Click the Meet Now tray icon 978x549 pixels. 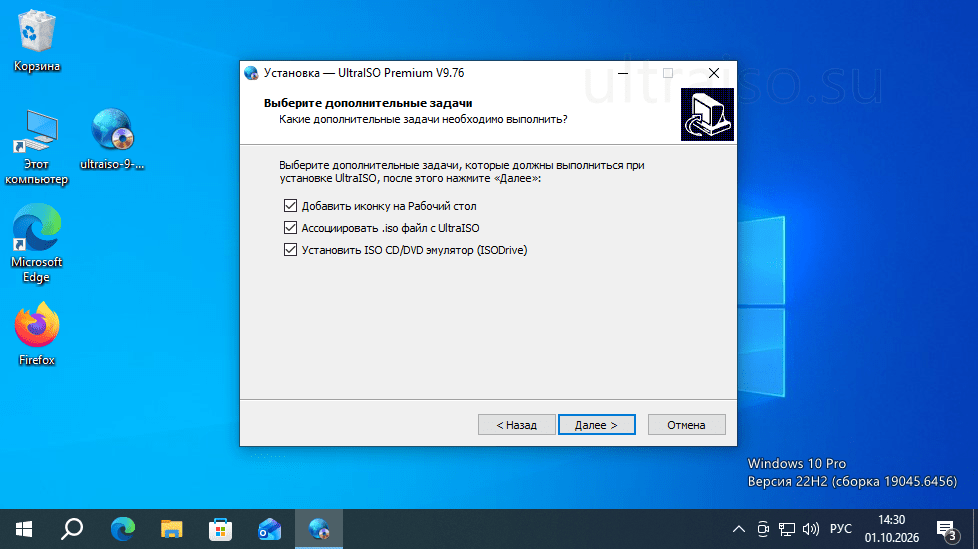(763, 529)
